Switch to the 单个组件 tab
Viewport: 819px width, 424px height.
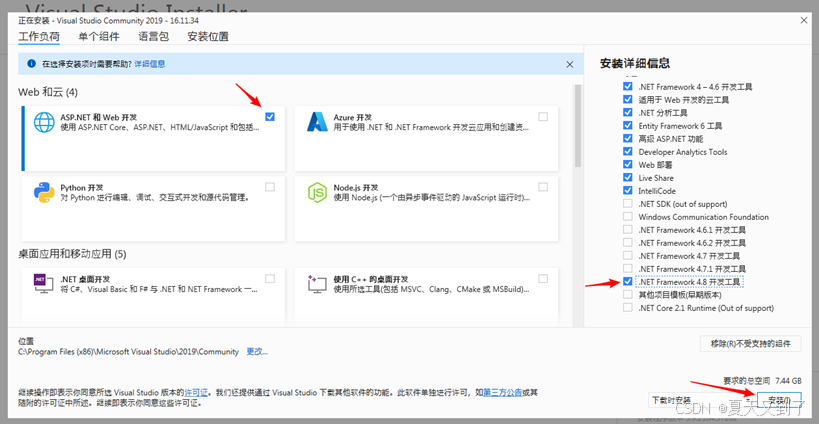coord(99,37)
